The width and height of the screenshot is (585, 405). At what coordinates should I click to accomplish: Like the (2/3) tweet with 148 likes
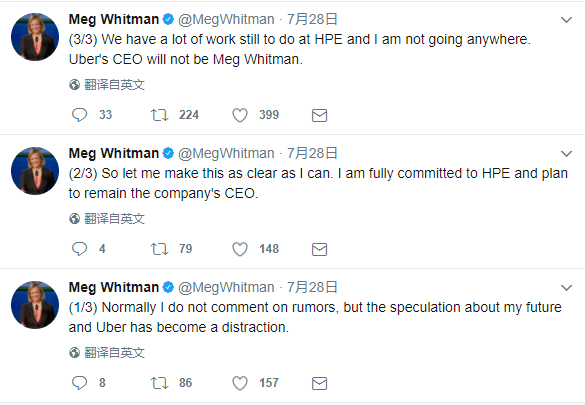(x=240, y=249)
